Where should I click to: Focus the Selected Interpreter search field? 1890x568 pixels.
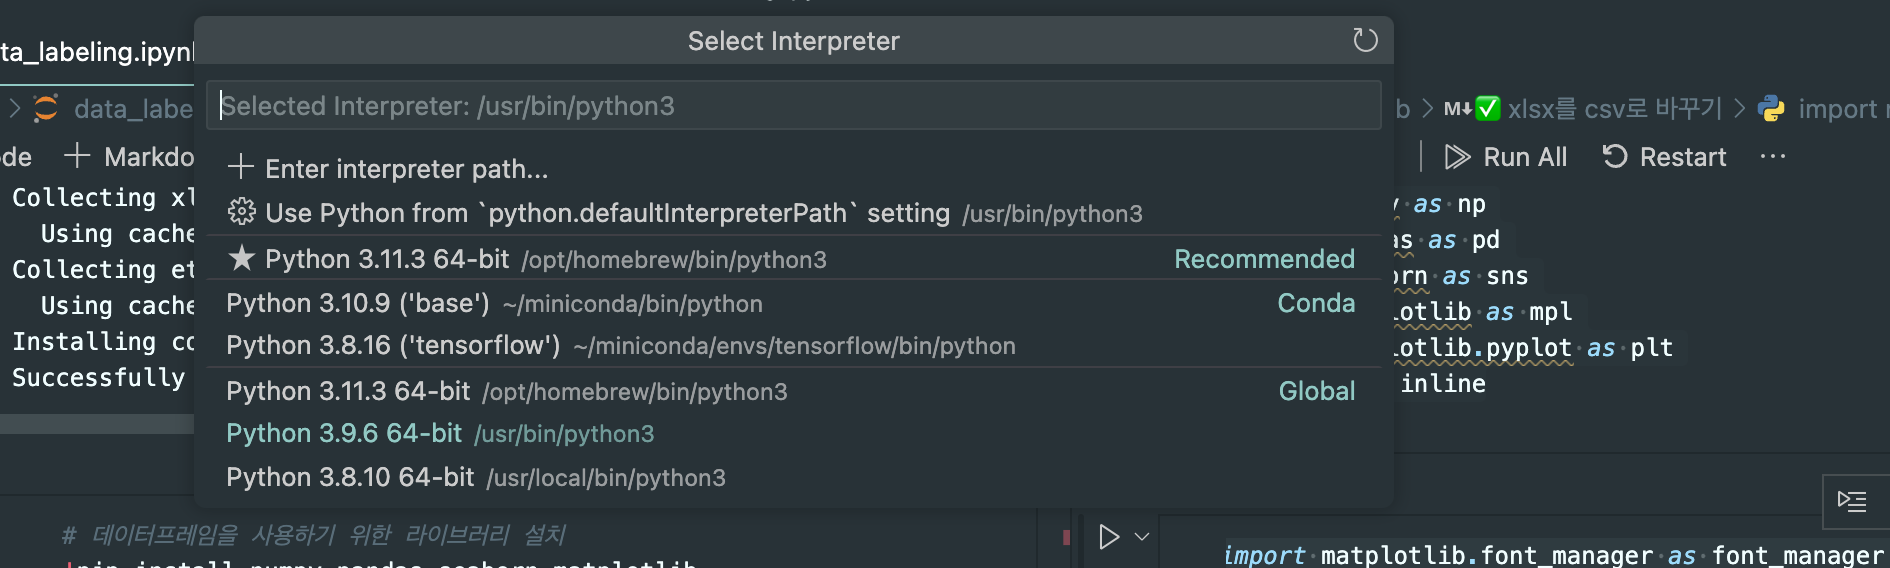792,106
